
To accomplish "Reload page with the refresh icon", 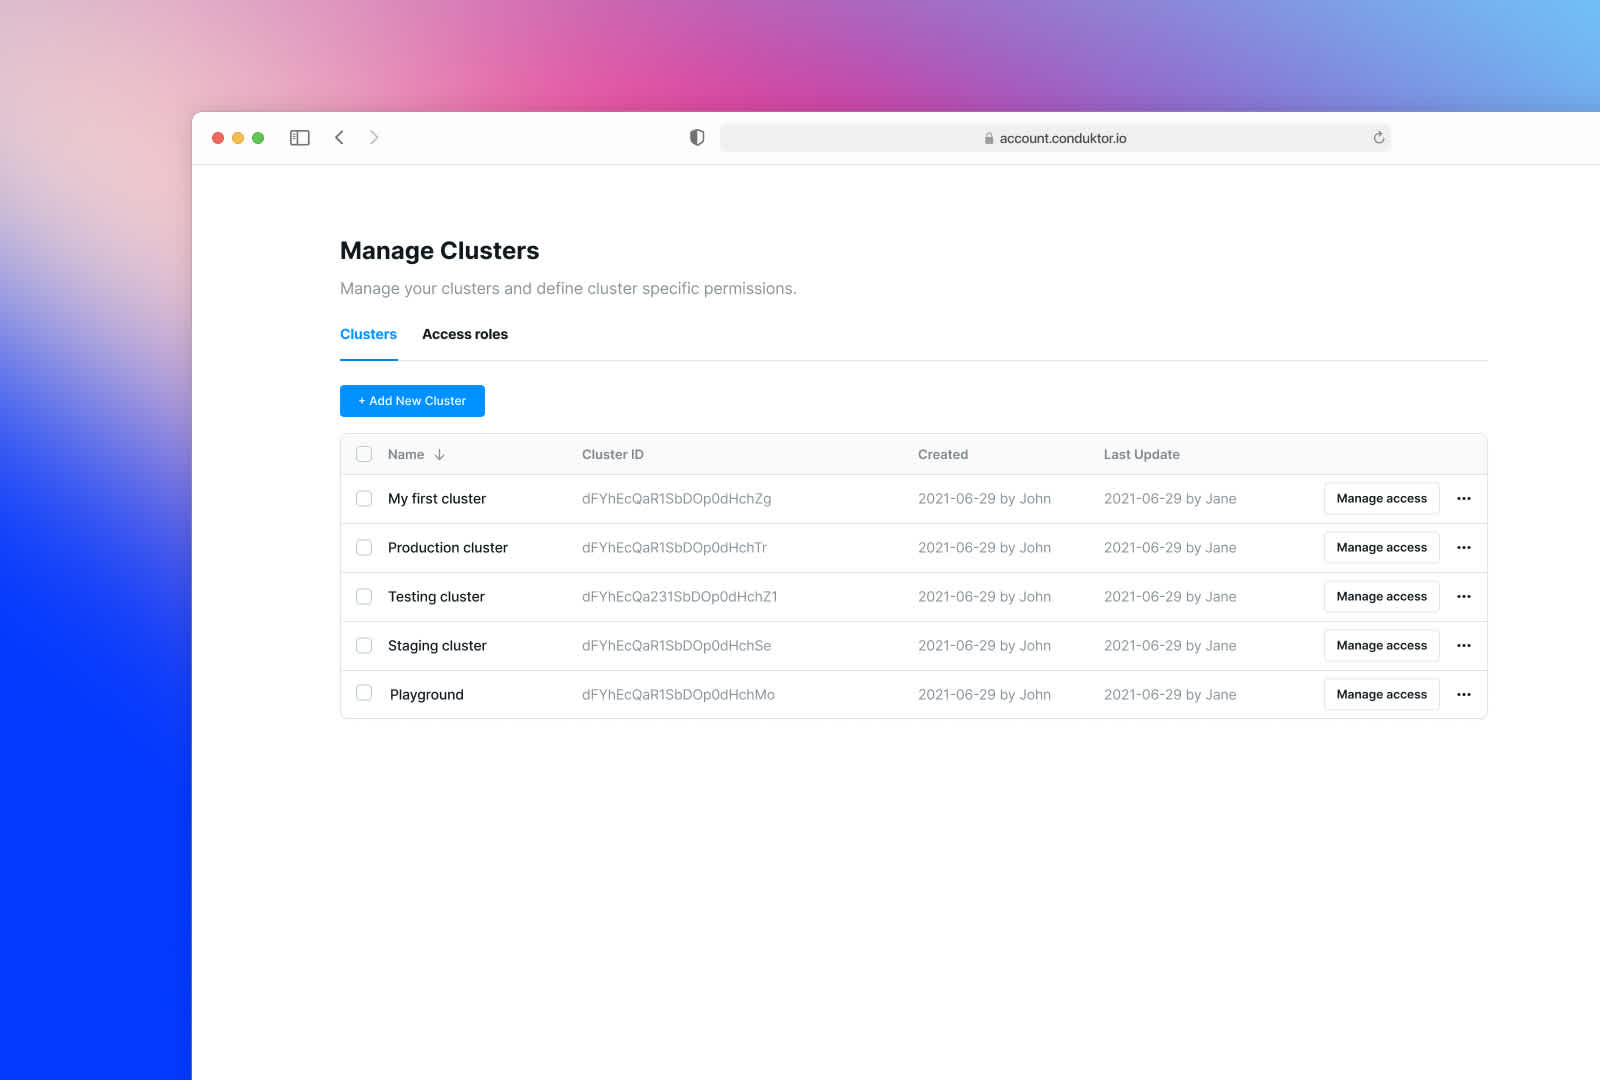I will pos(1379,138).
